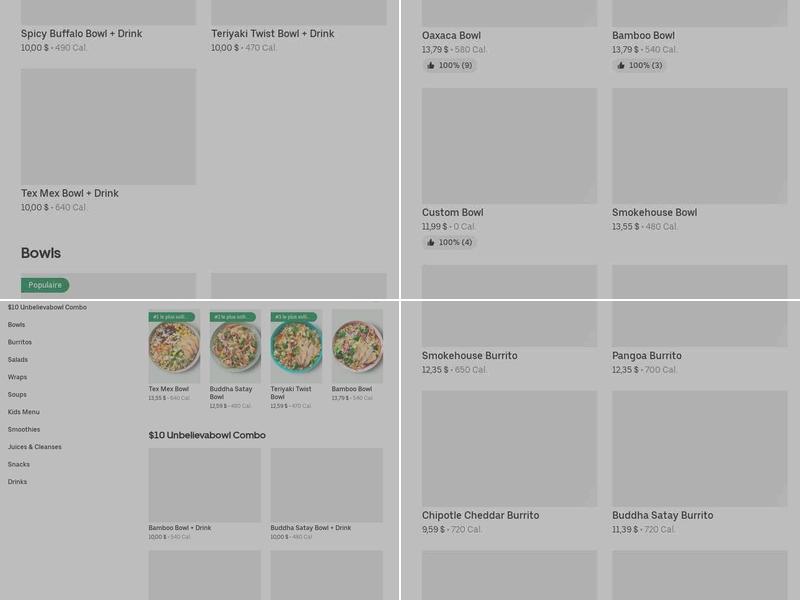This screenshot has height=600, width=800.
Task: Open the Drinks section from the sidebar
Action: 16,481
